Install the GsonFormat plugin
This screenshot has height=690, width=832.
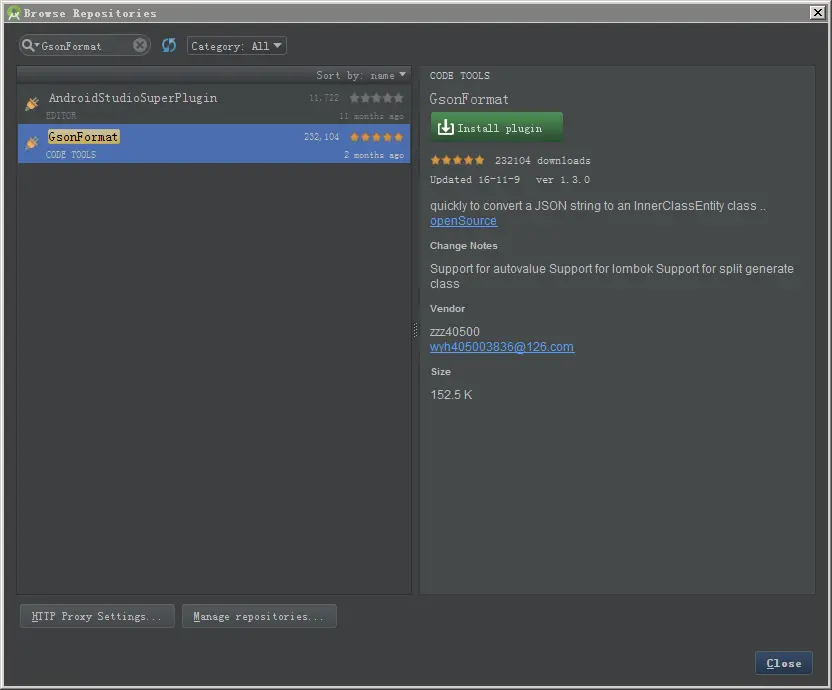click(x=496, y=127)
